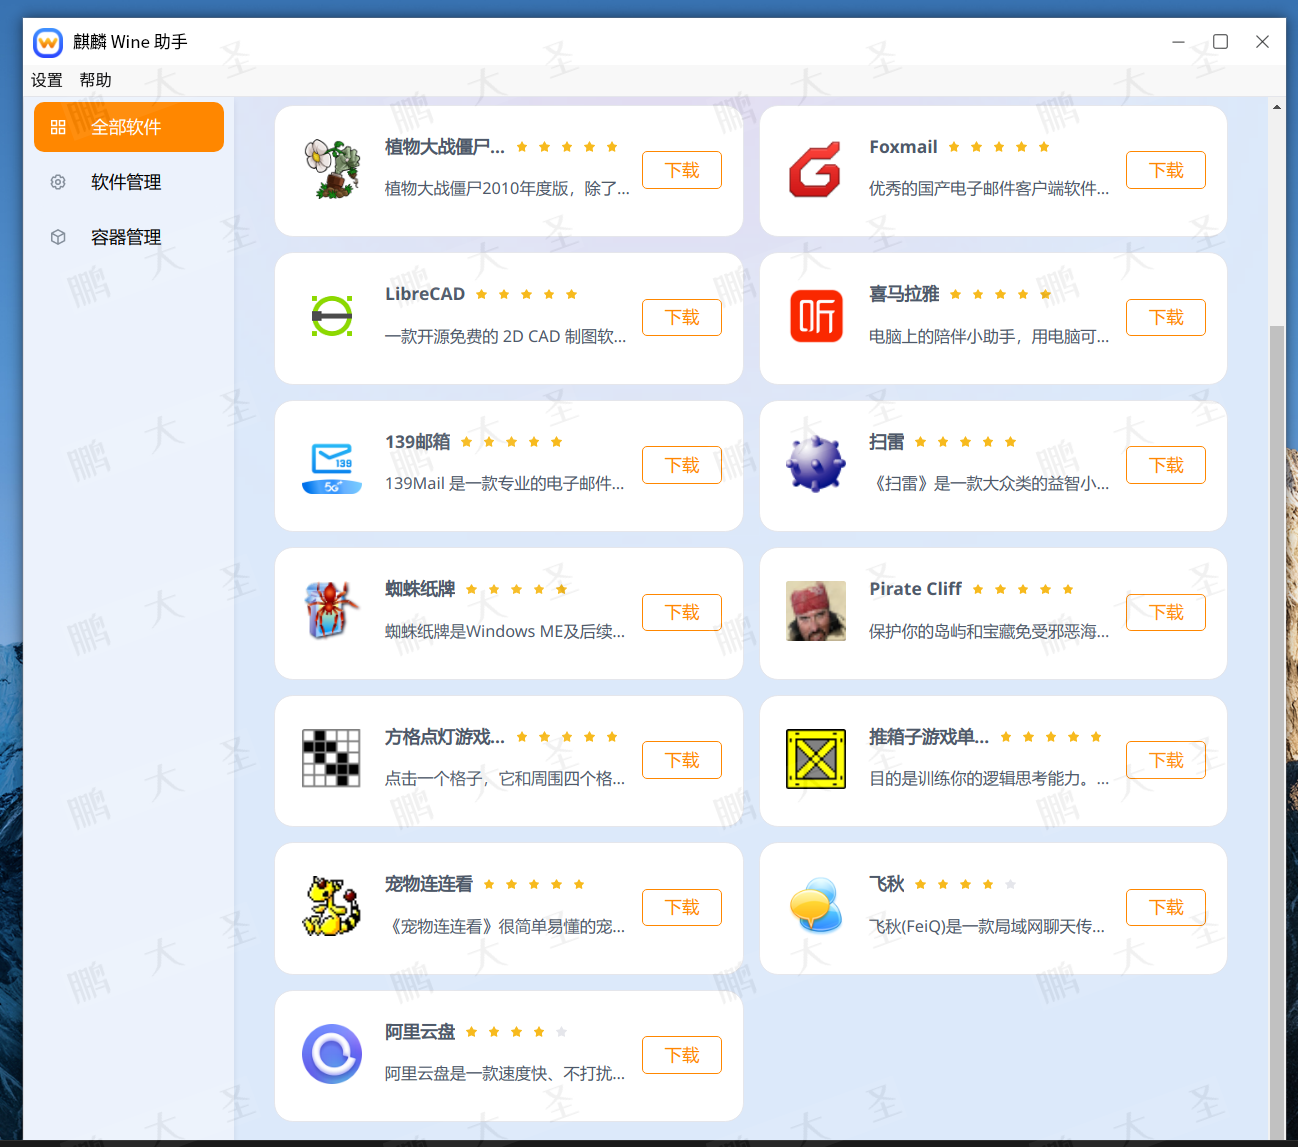The height and width of the screenshot is (1147, 1298).
Task: Click the vertical scrollbar thumb
Action: pos(1276,732)
